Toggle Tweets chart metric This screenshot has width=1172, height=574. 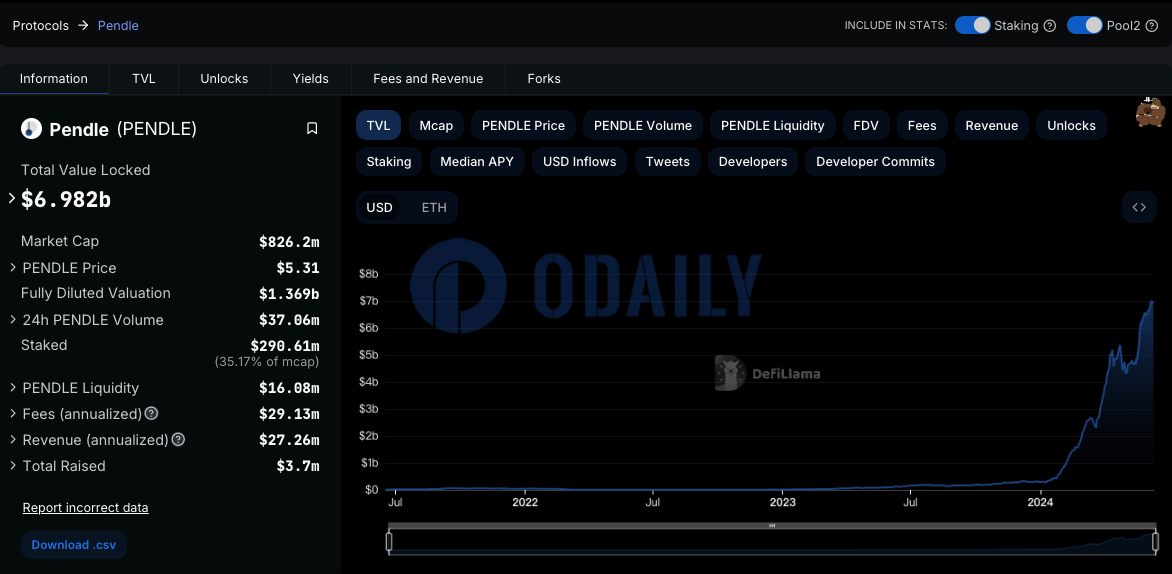pyautogui.click(x=667, y=161)
